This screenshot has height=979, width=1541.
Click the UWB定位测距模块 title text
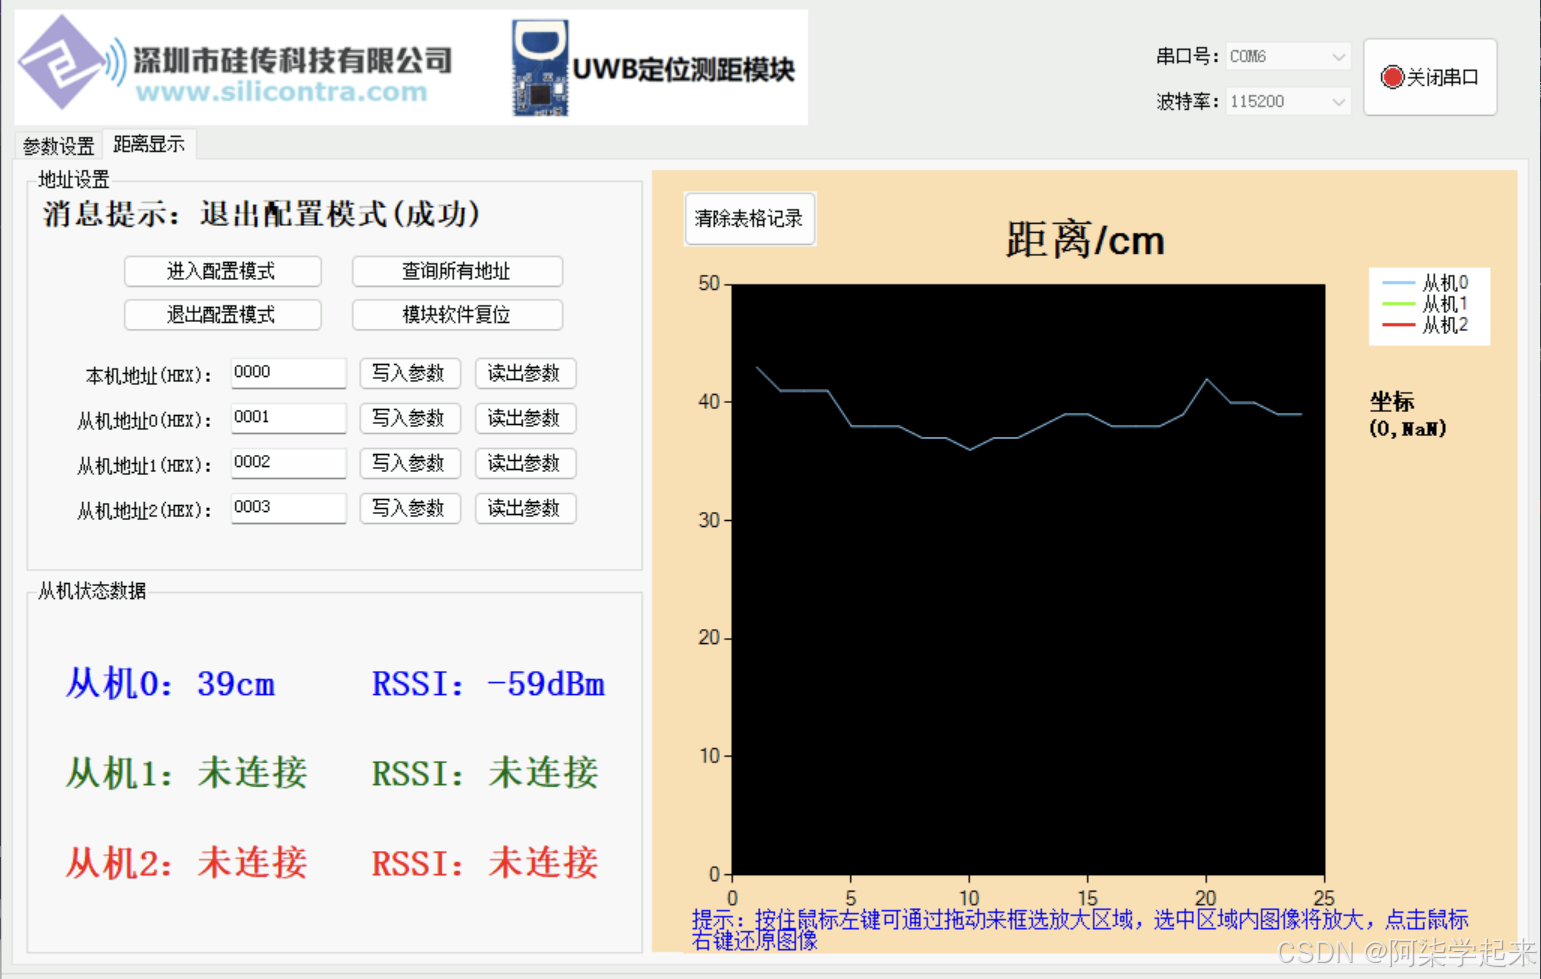click(x=684, y=69)
